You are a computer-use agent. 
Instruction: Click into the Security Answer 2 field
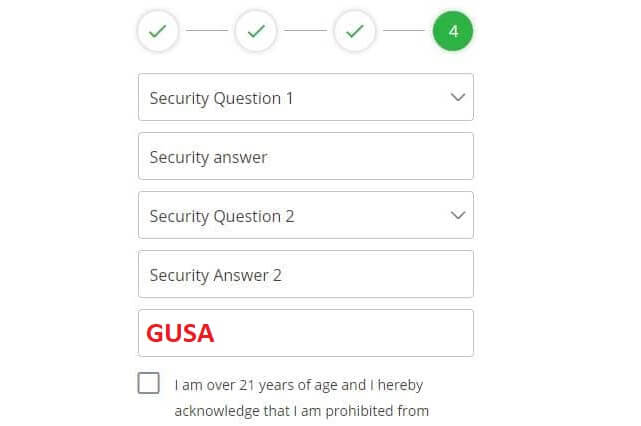tap(305, 274)
